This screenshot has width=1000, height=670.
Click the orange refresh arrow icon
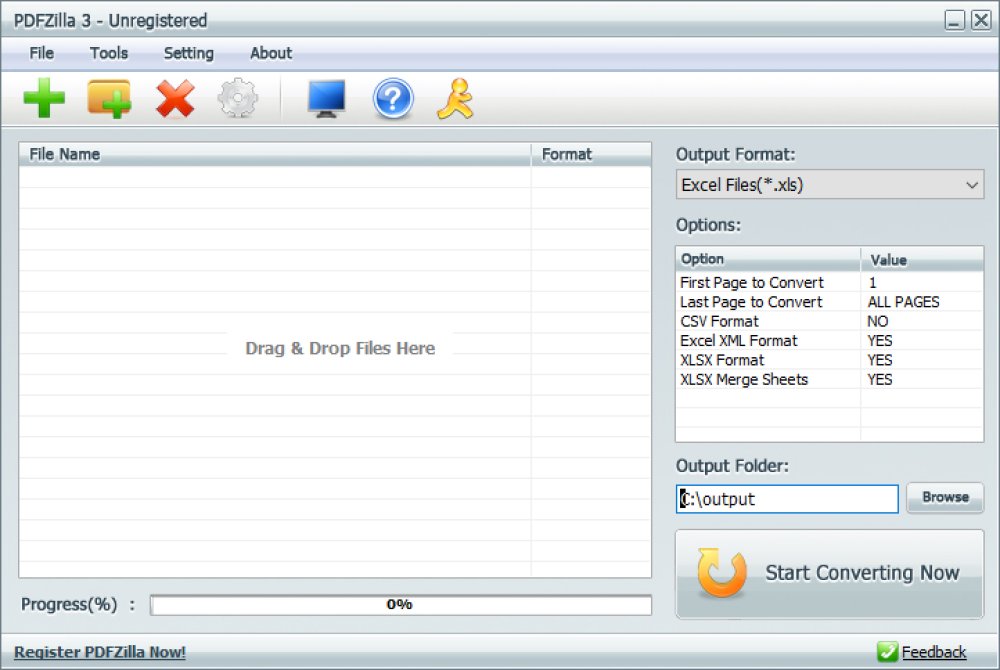[721, 572]
